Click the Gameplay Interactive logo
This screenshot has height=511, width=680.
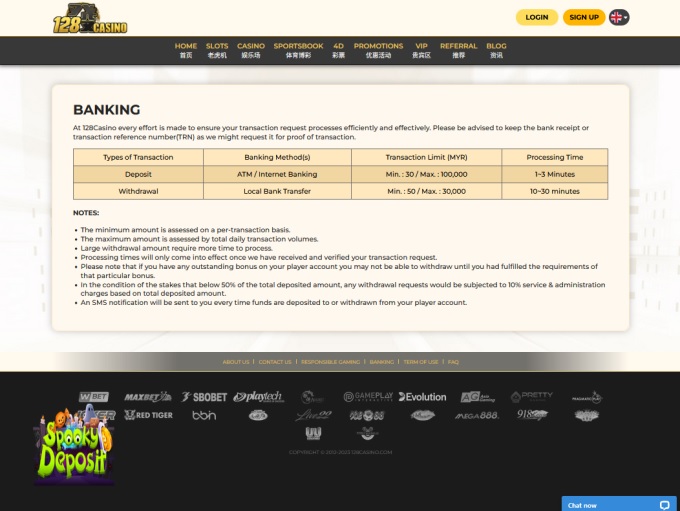[367, 397]
